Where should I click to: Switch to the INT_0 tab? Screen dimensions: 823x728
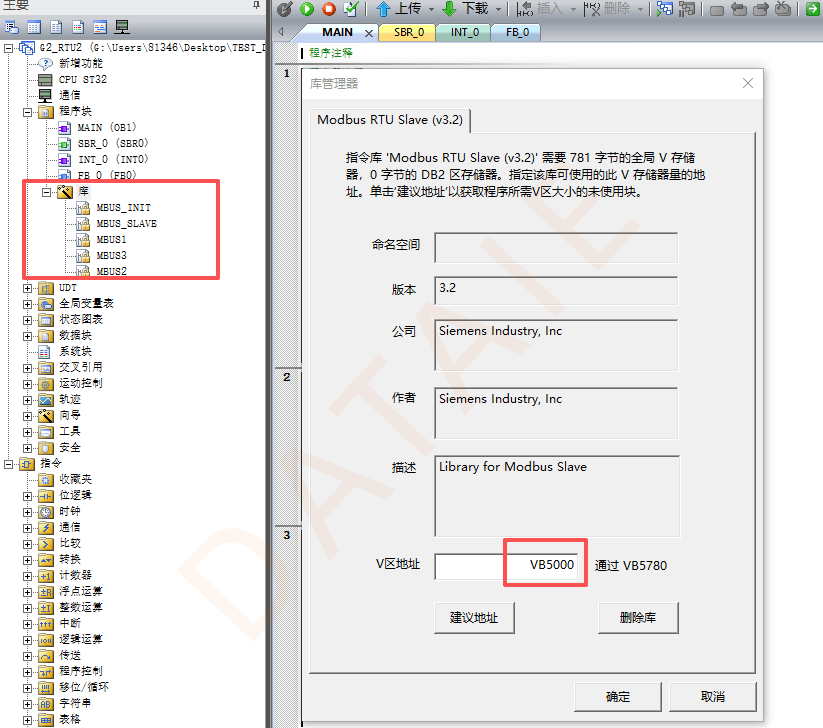tap(465, 33)
